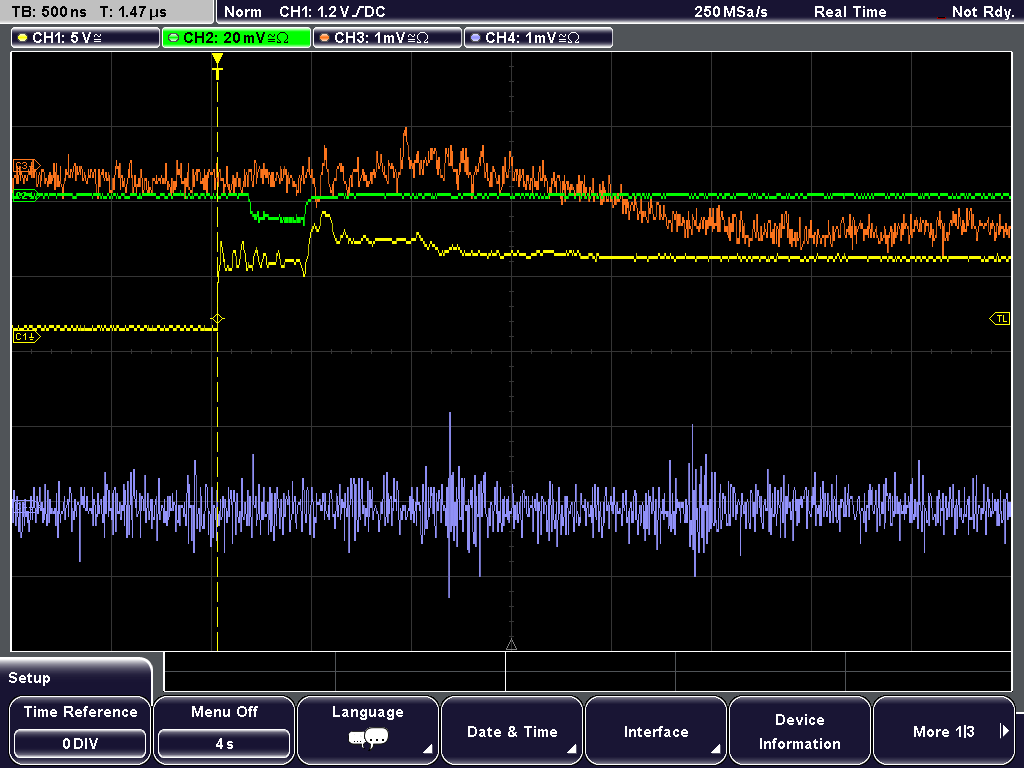Viewport: 1024px width, 768px height.
Task: Click the Setup menu title
Action: coord(29,678)
